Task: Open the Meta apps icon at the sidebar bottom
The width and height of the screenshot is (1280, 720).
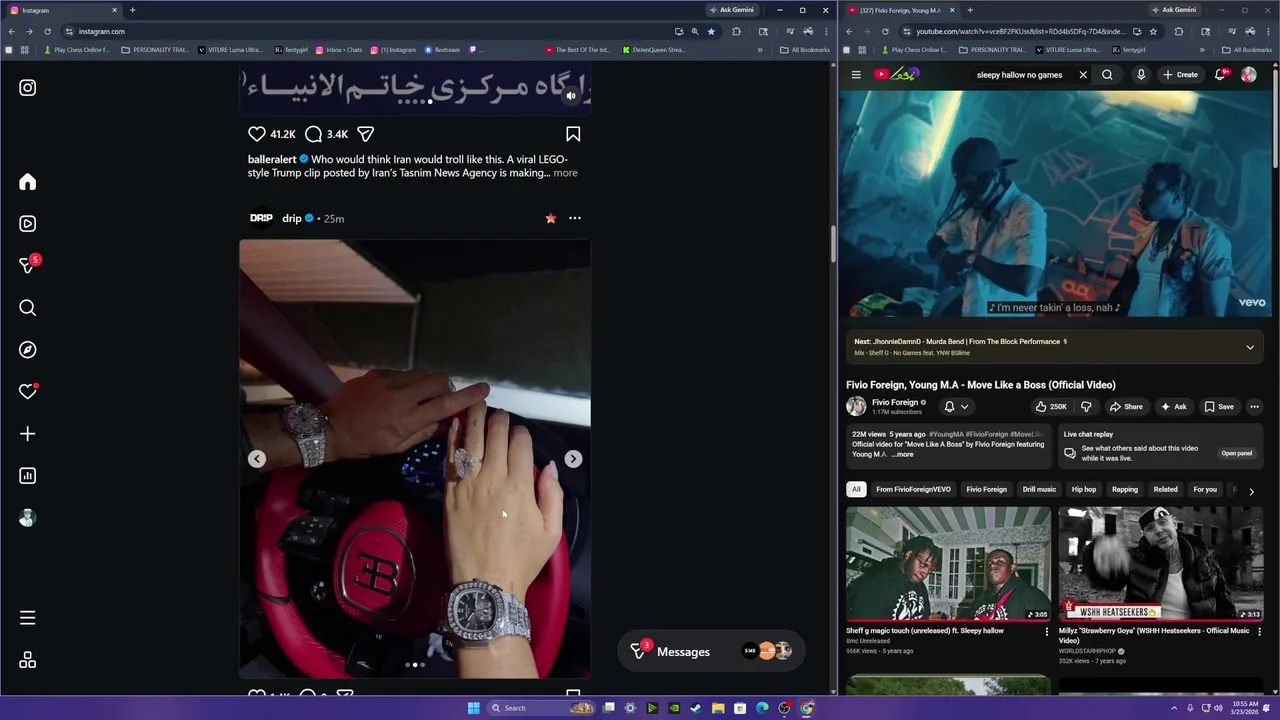Action: 28,660
